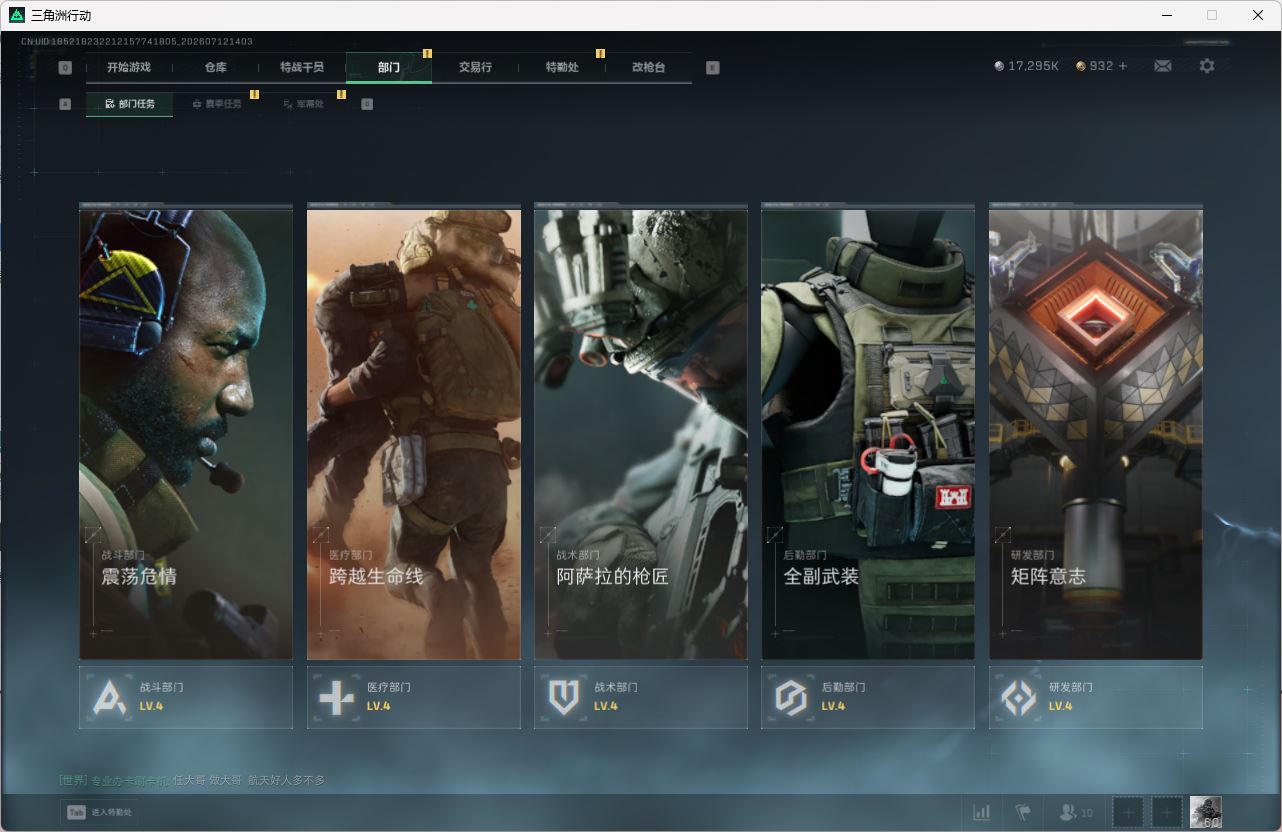This screenshot has width=1282, height=832.
Task: Click the world chat message line
Action: pos(192,780)
